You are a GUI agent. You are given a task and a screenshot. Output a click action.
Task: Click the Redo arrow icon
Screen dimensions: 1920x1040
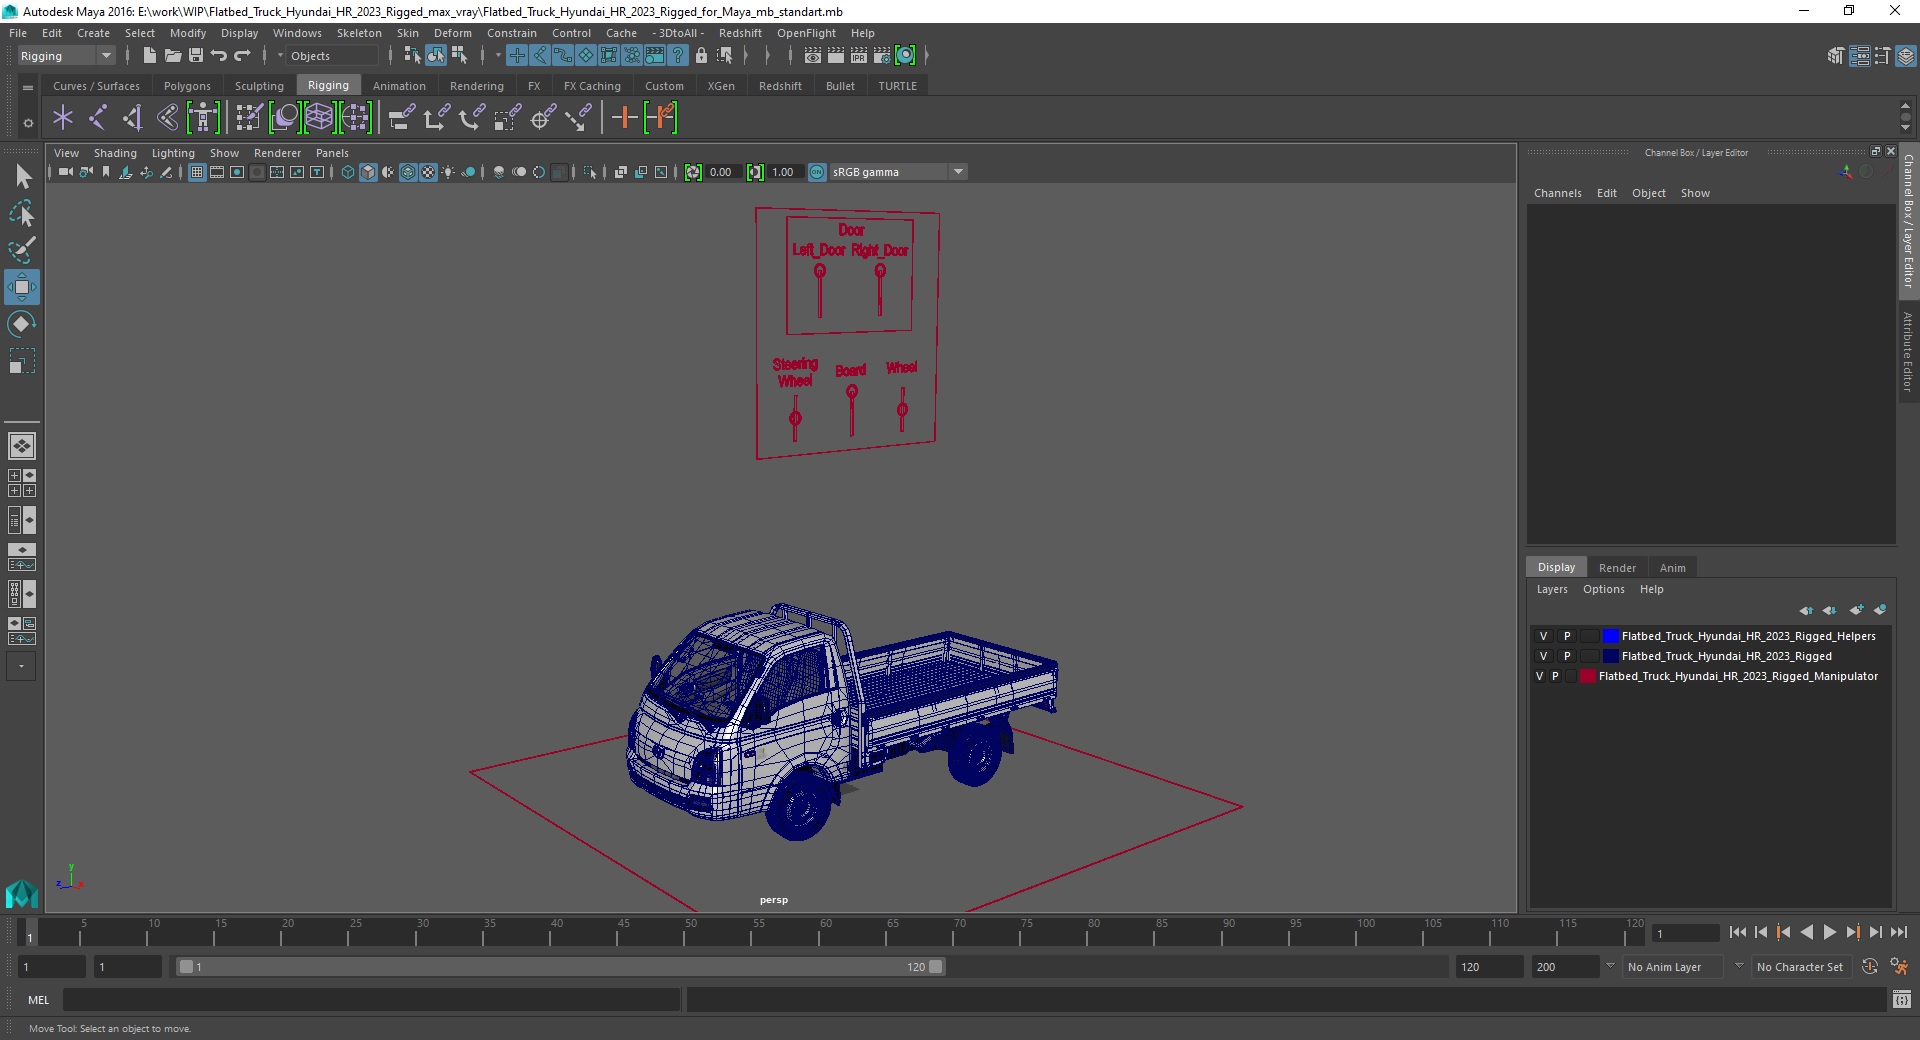click(242, 56)
